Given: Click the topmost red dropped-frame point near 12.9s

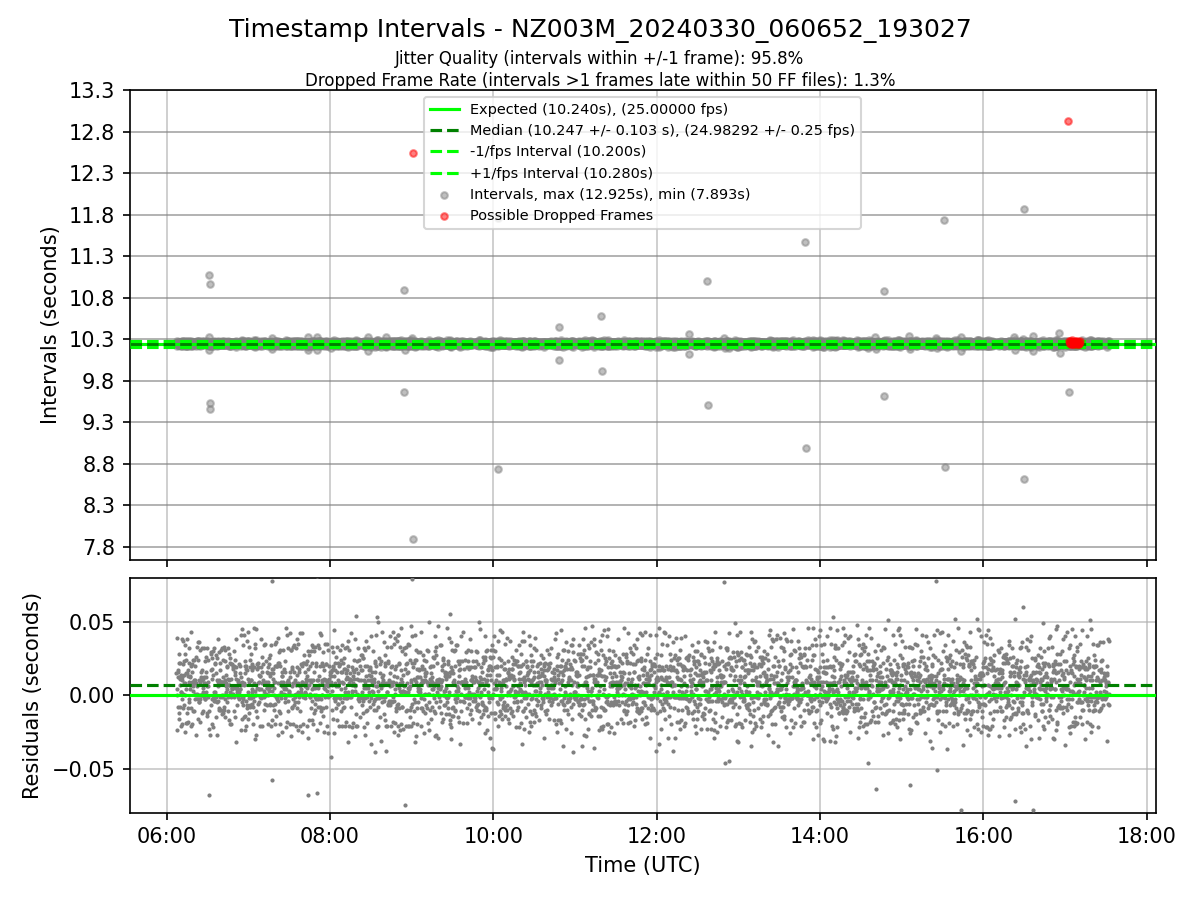Looking at the screenshot, I should [x=1068, y=121].
